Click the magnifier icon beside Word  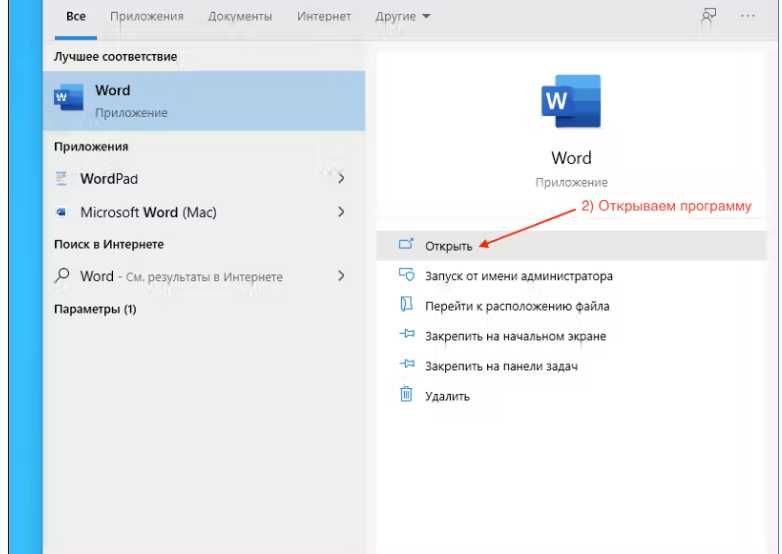(x=62, y=275)
